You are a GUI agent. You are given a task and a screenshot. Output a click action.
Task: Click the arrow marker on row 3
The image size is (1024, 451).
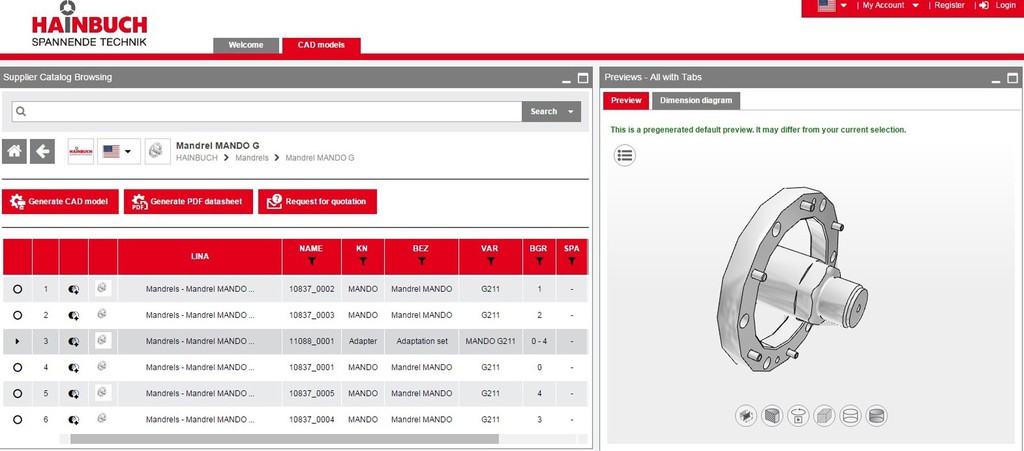(18, 341)
